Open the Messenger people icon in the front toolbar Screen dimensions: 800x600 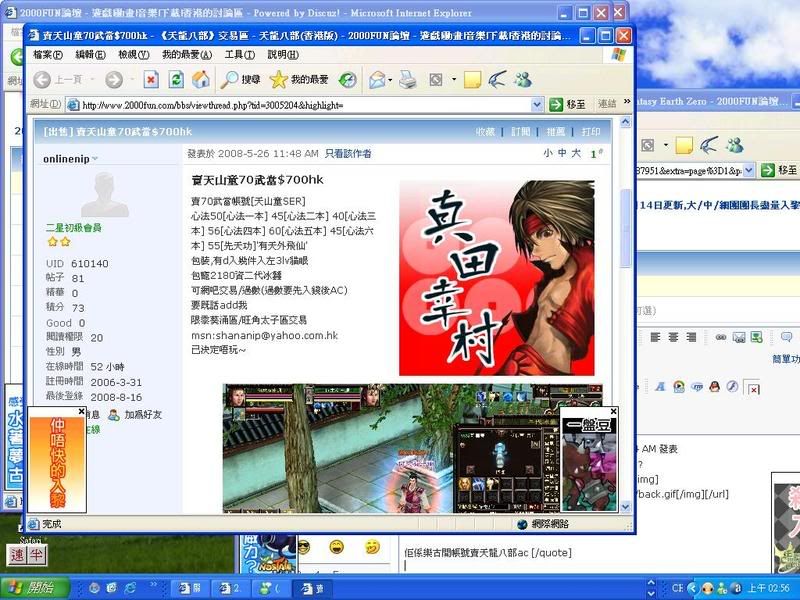coord(523,80)
